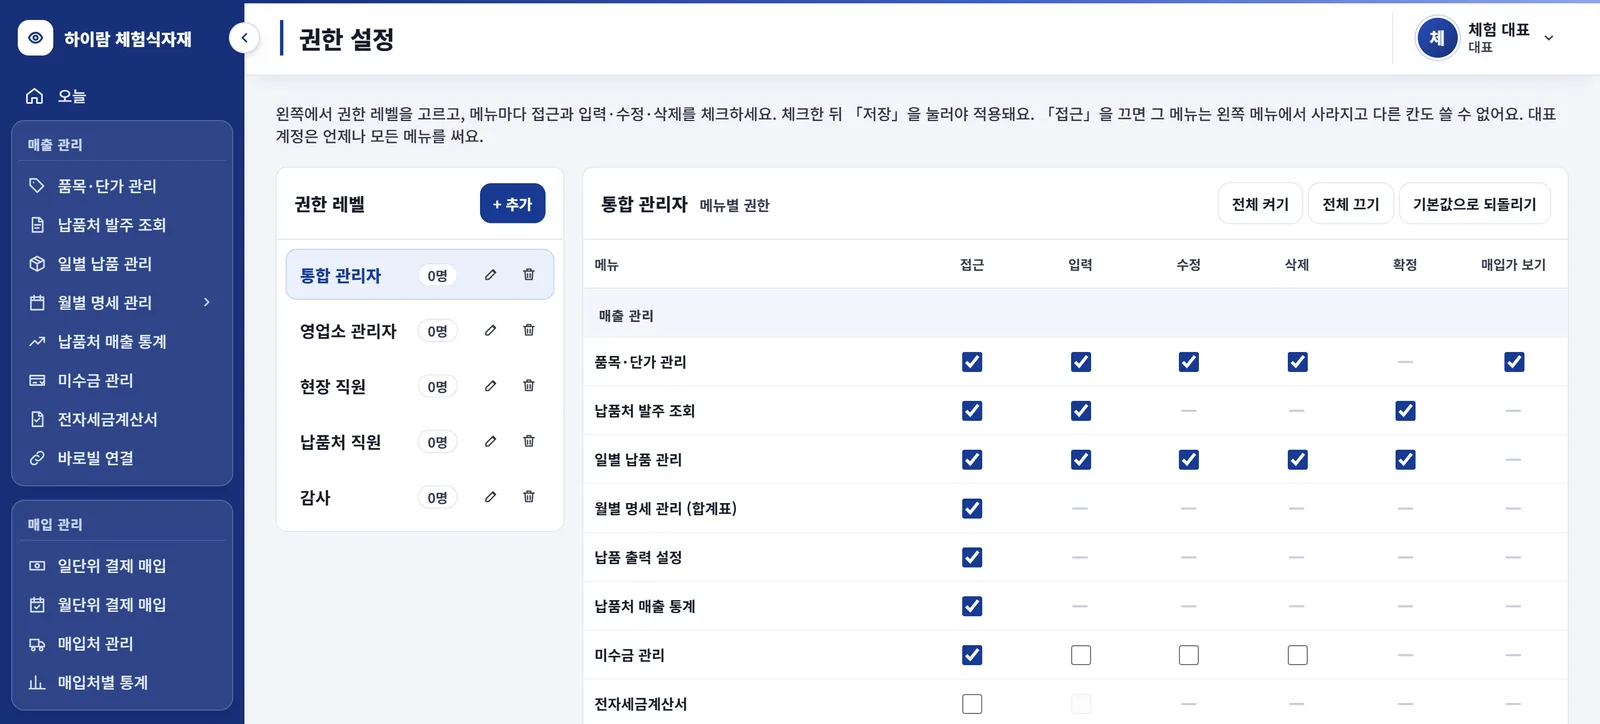The width and height of the screenshot is (1600, 724).
Task: Click the edit pencil for 현장 직원
Action: [490, 386]
